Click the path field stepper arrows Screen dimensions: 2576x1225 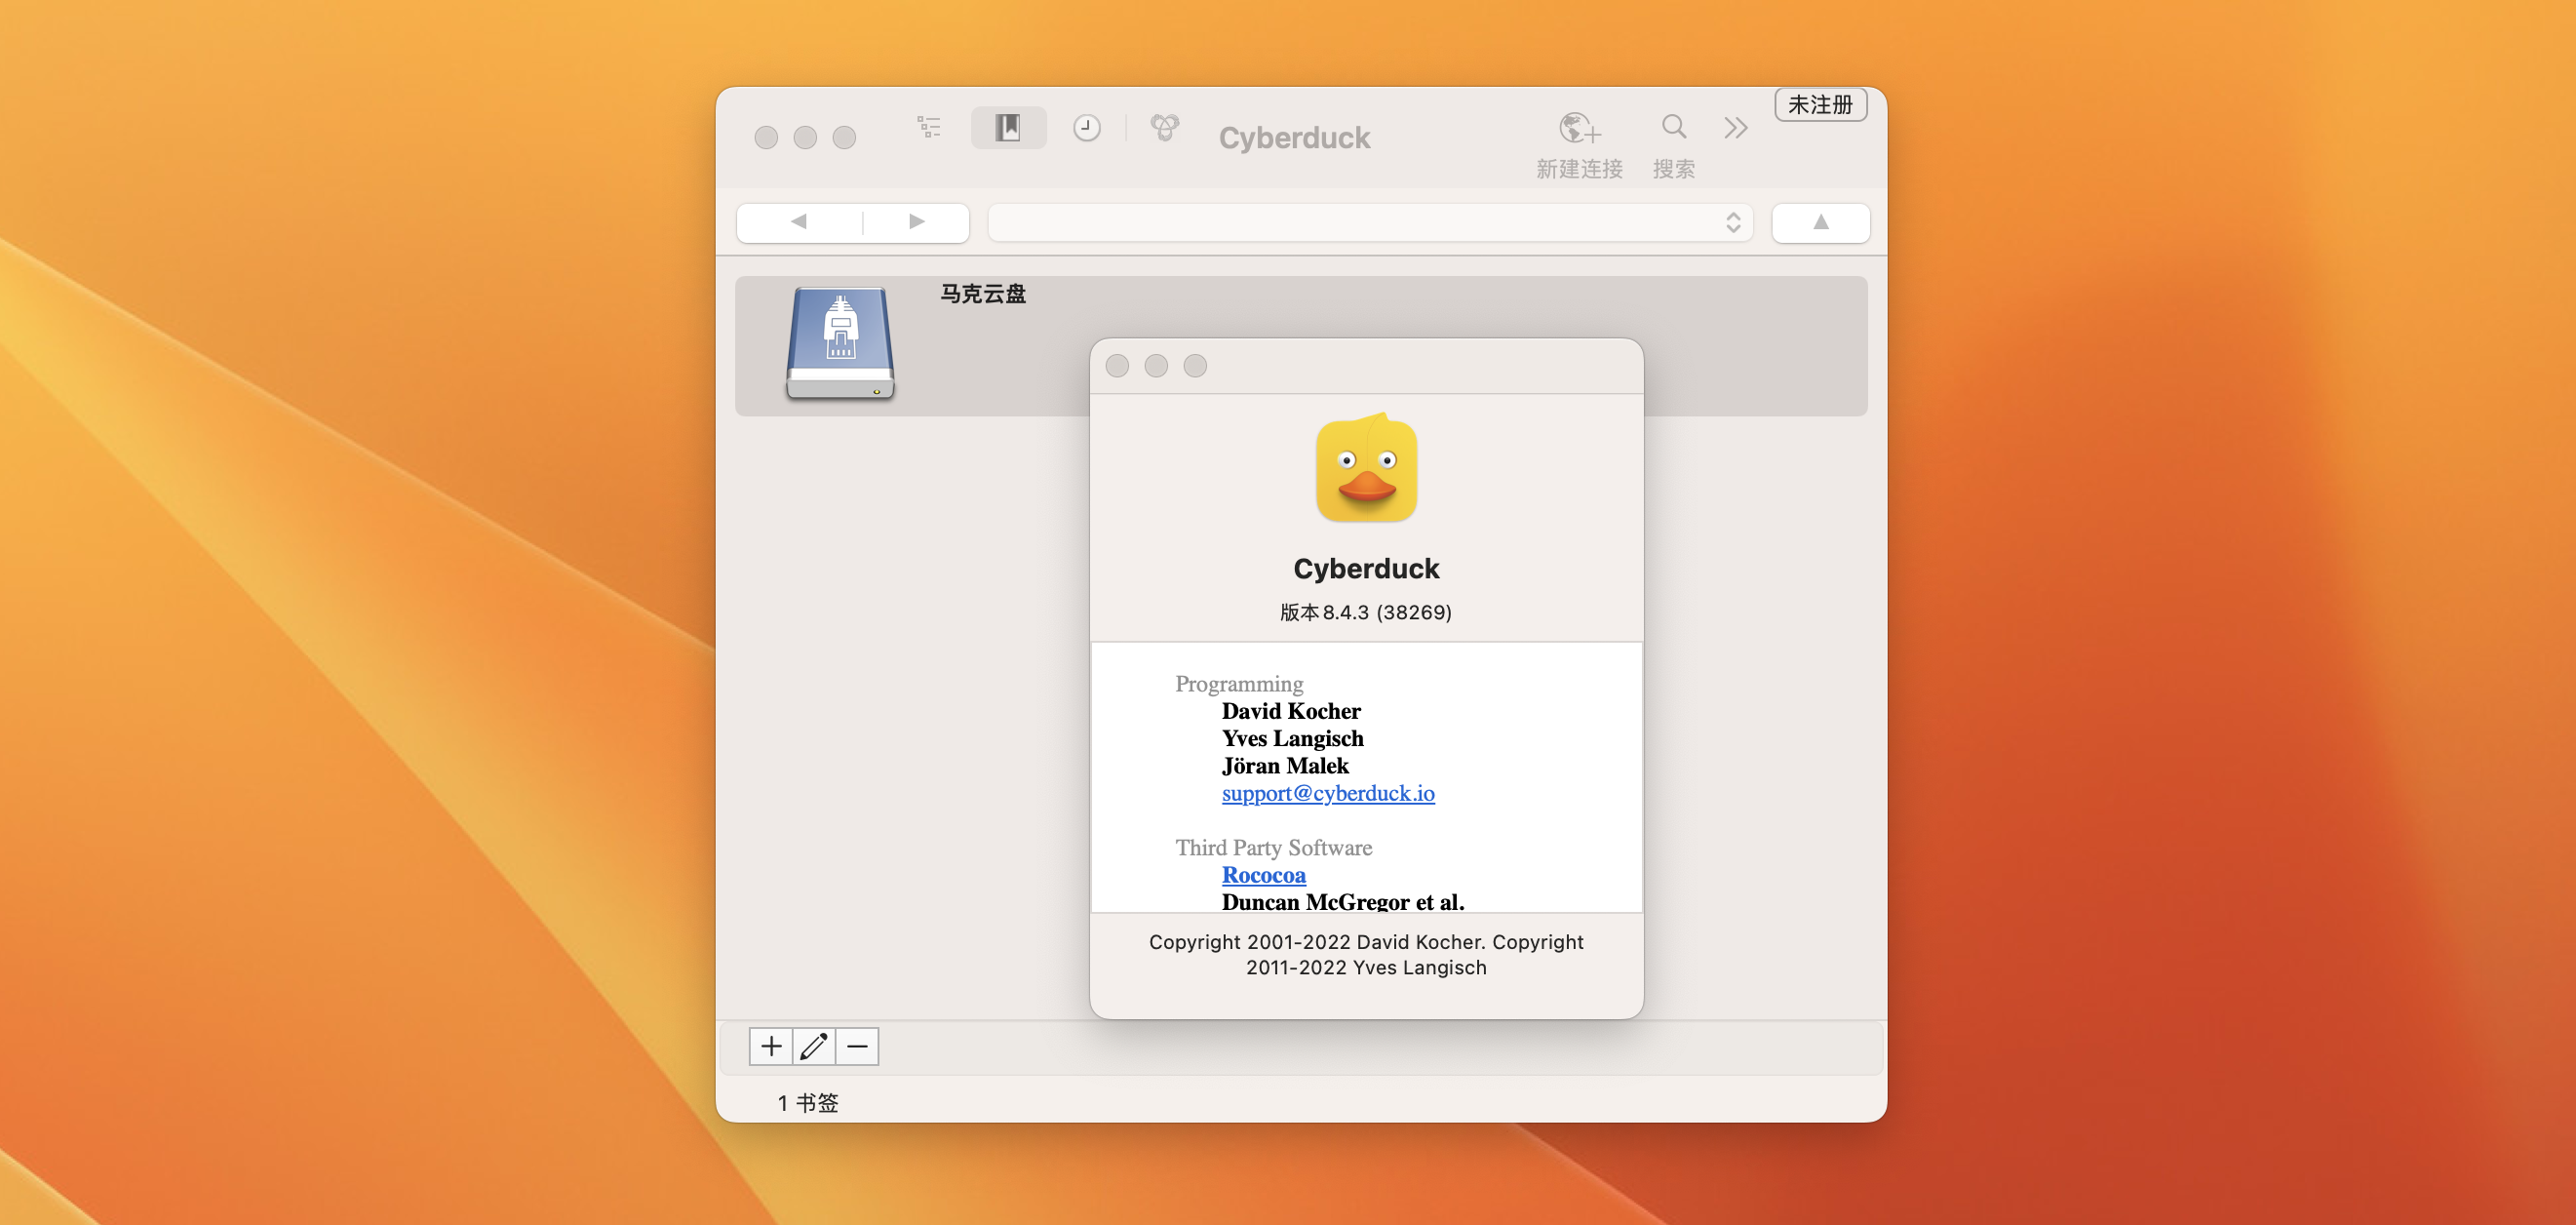[1733, 222]
